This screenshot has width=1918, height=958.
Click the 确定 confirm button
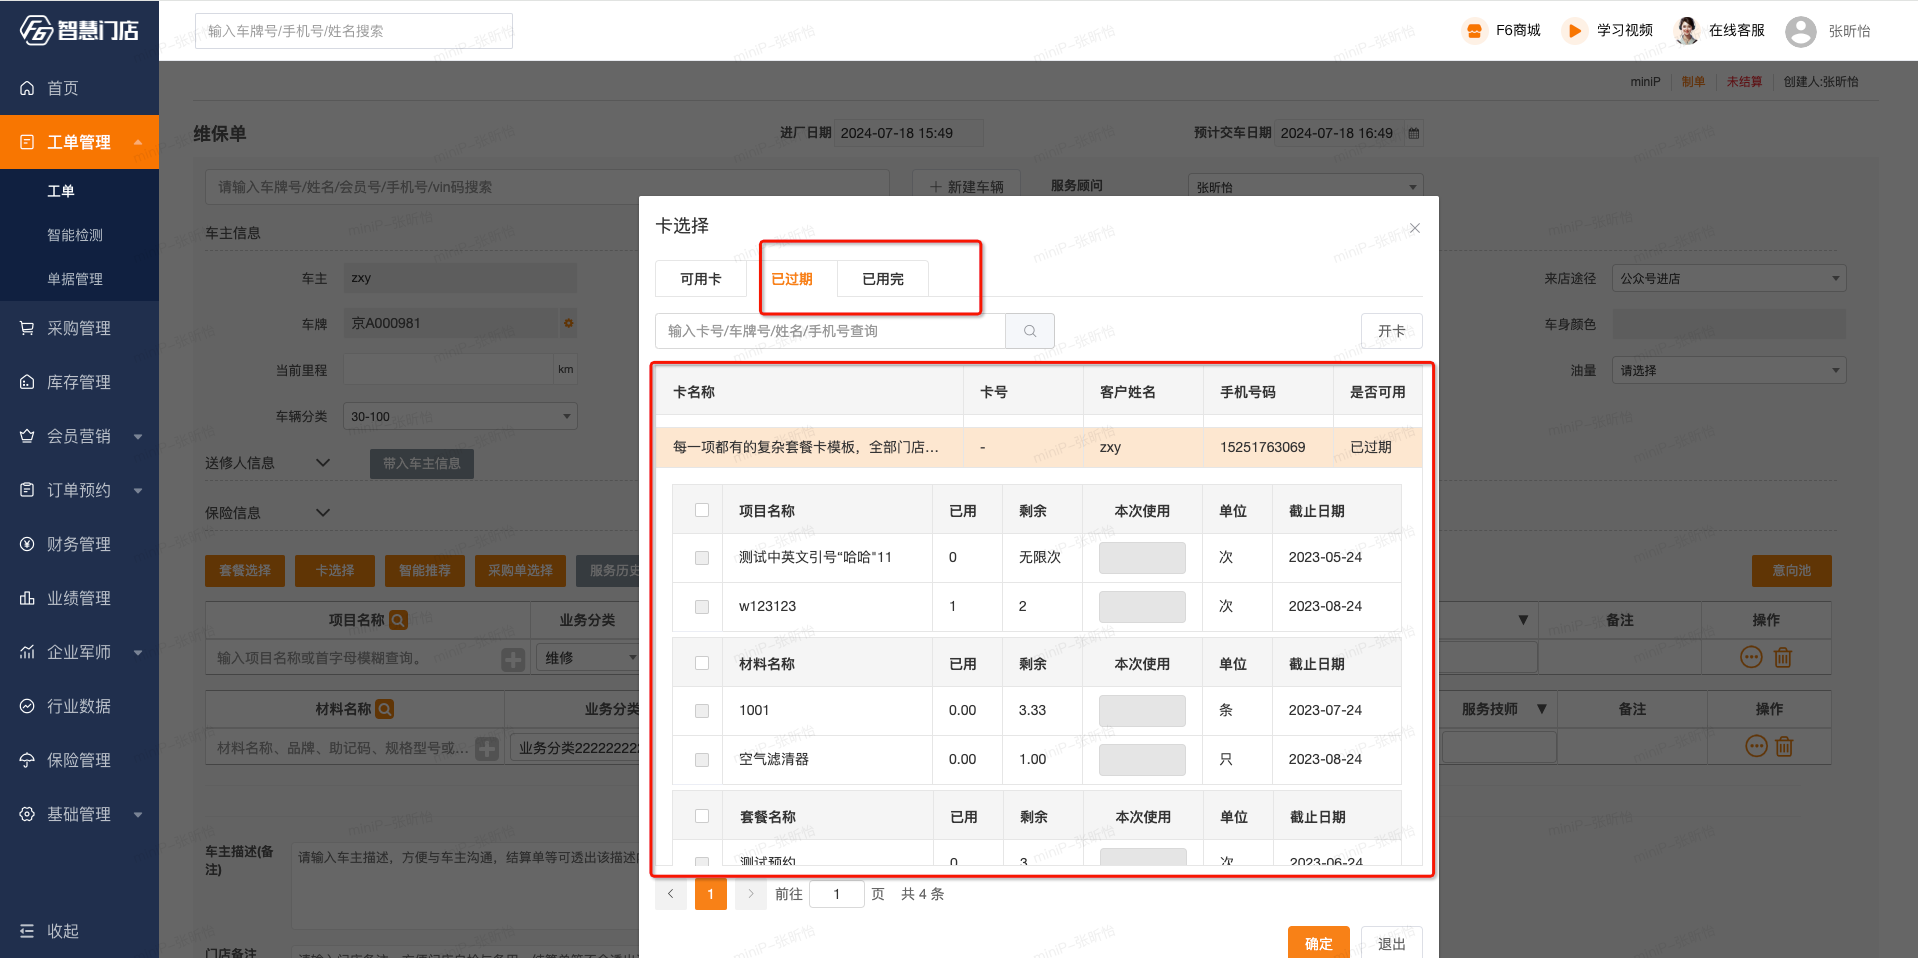coord(1319,943)
